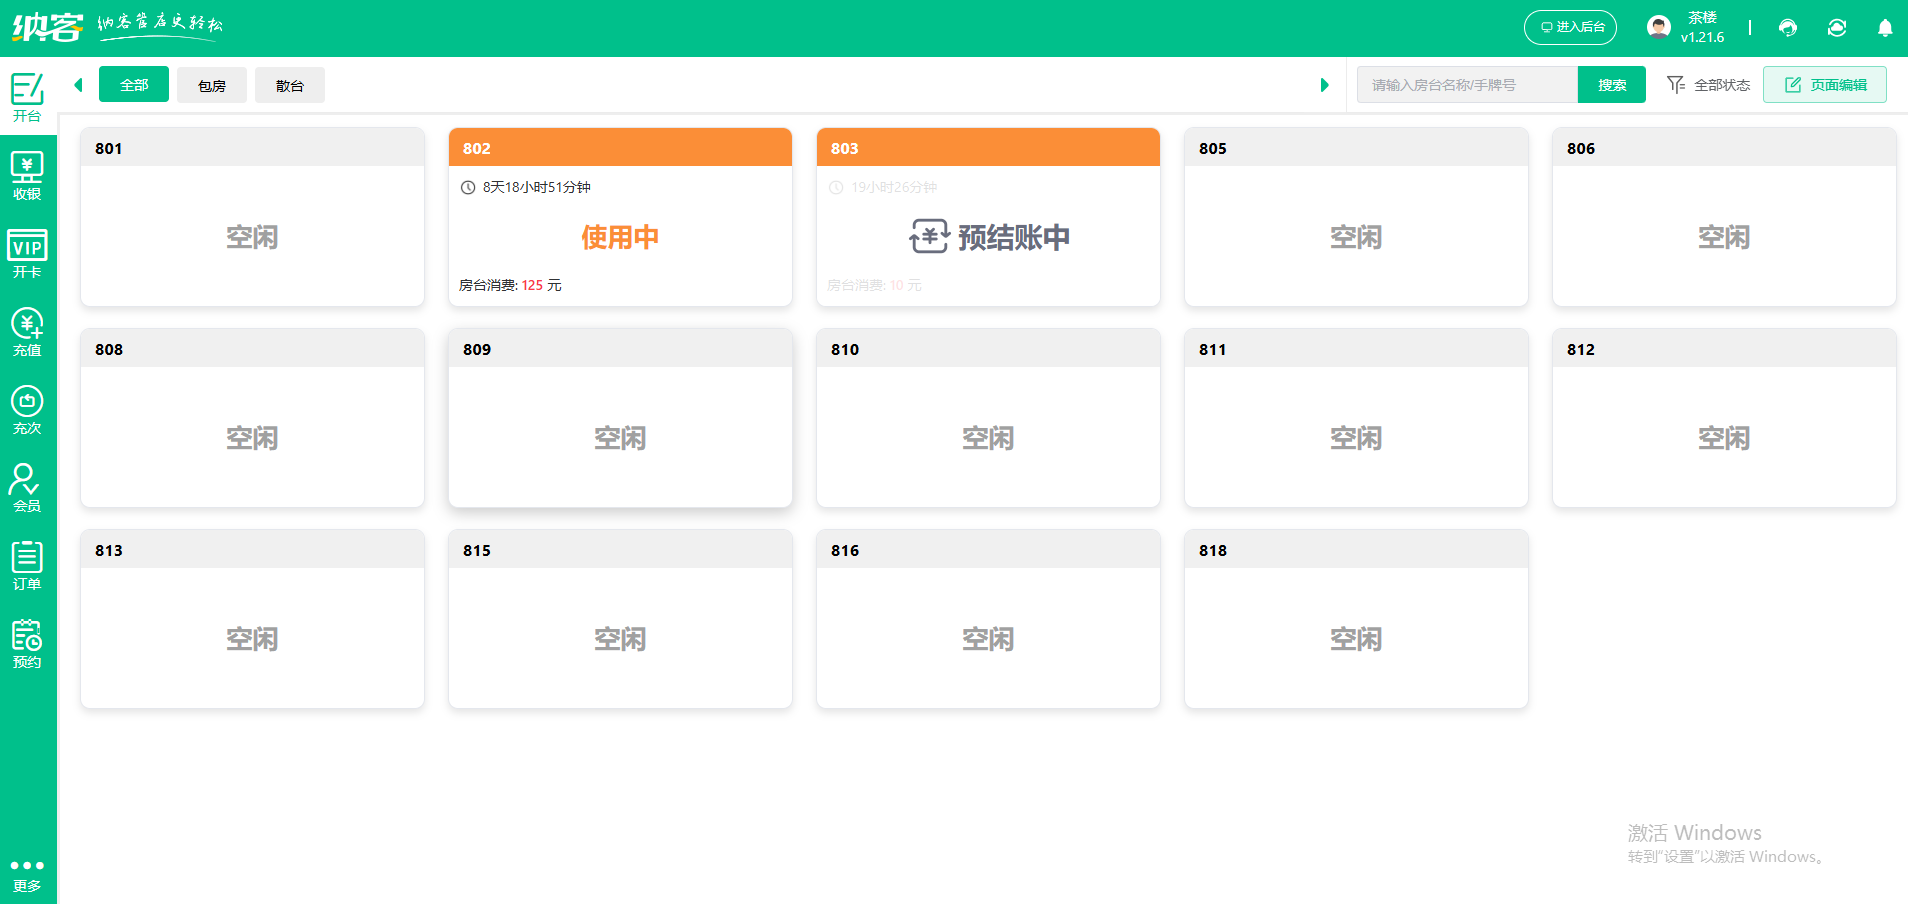
Task: Switch to the 包房 tab
Action: pyautogui.click(x=212, y=85)
